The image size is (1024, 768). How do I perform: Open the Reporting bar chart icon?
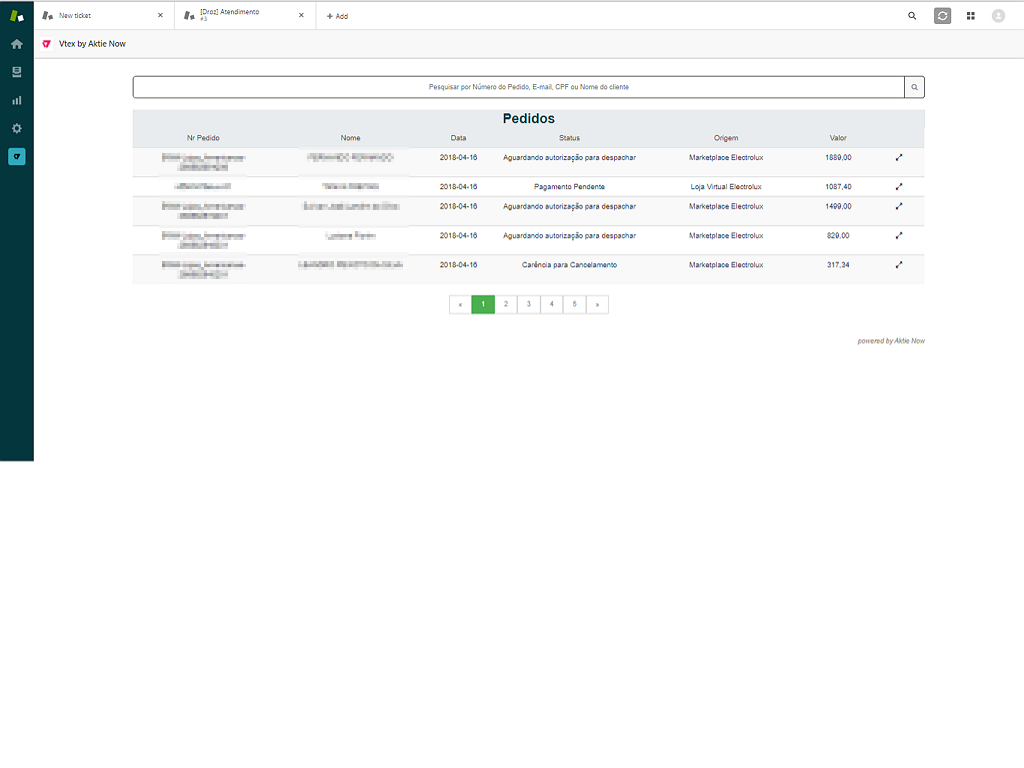(16, 100)
